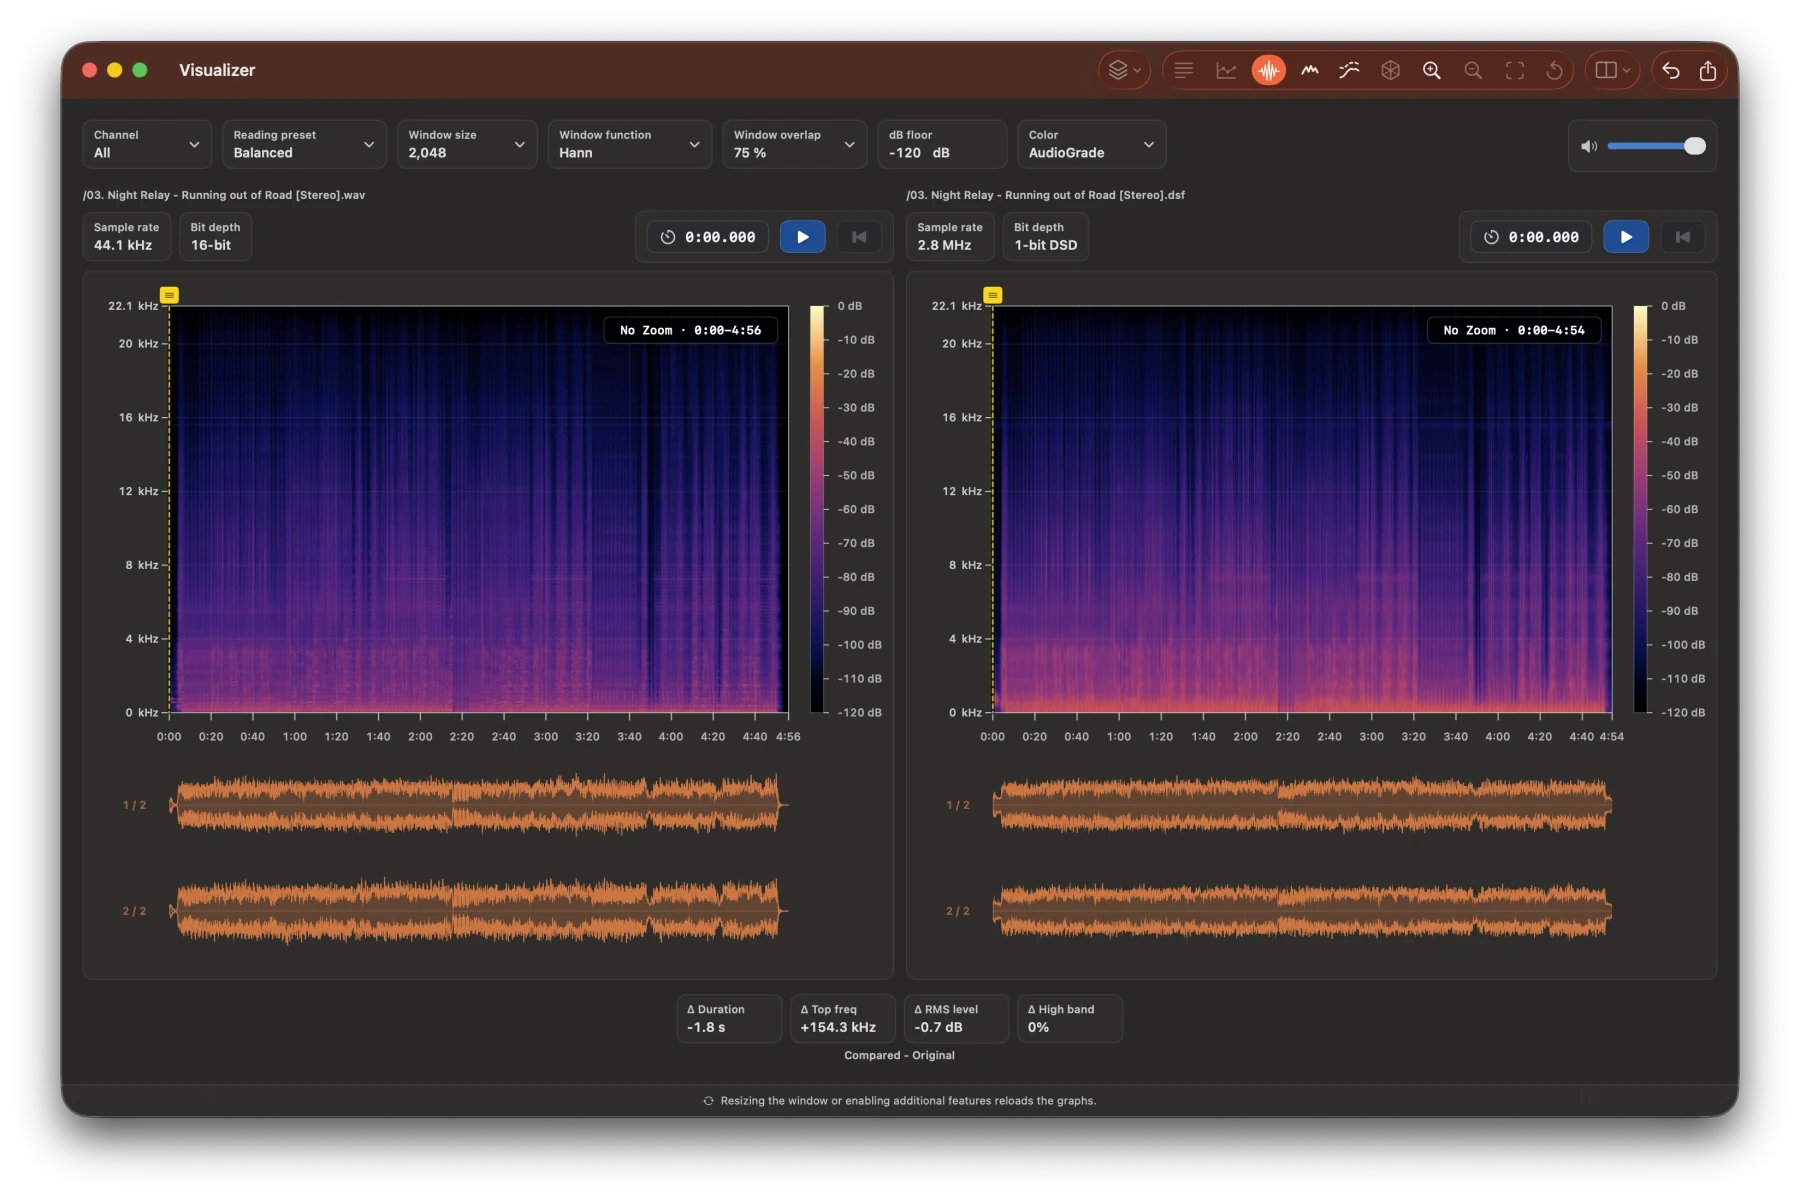Click the right 2.8 MHz sample rate box
This screenshot has height=1198, width=1800.
coord(950,237)
